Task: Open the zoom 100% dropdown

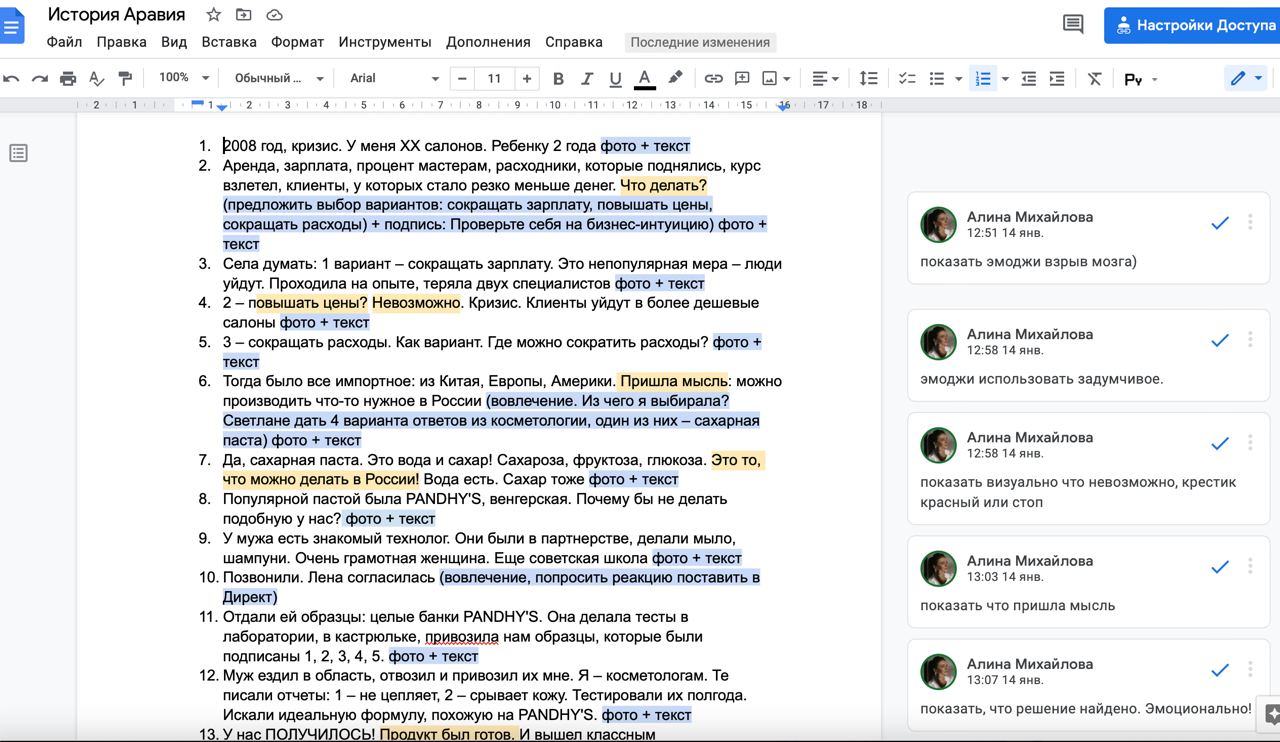Action: (x=184, y=78)
